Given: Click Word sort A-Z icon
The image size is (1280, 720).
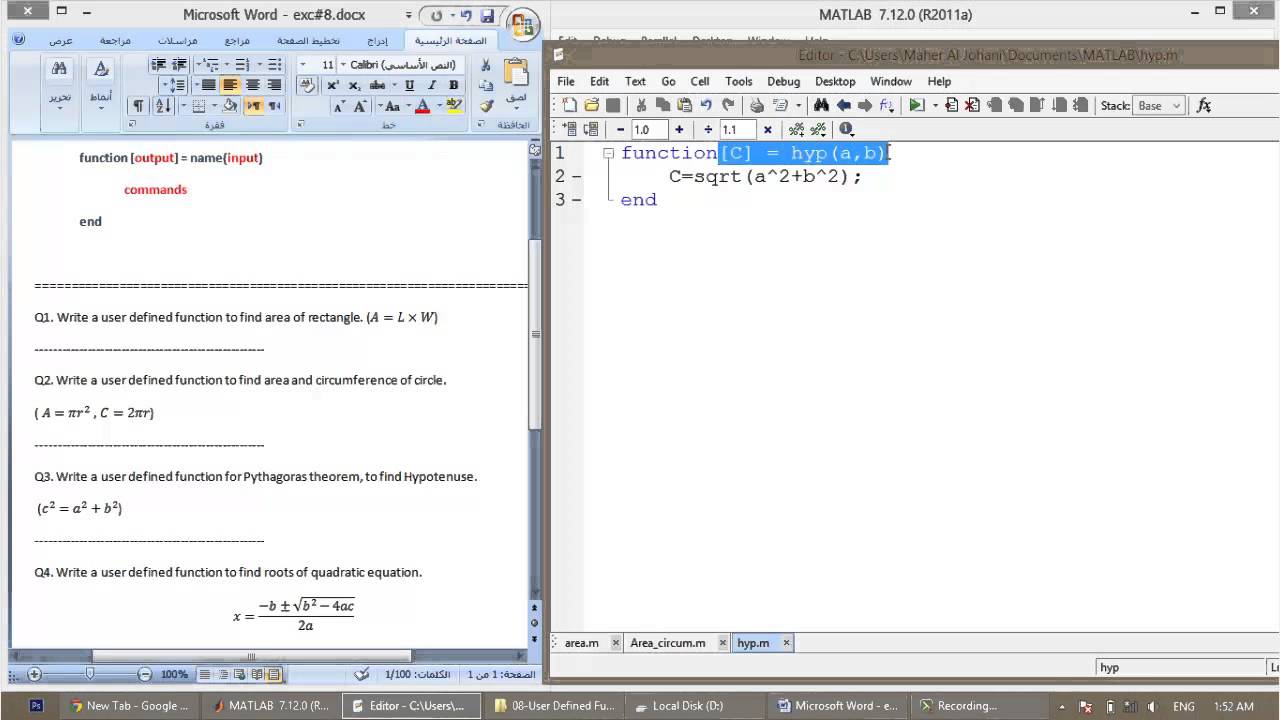Looking at the screenshot, I should [164, 105].
